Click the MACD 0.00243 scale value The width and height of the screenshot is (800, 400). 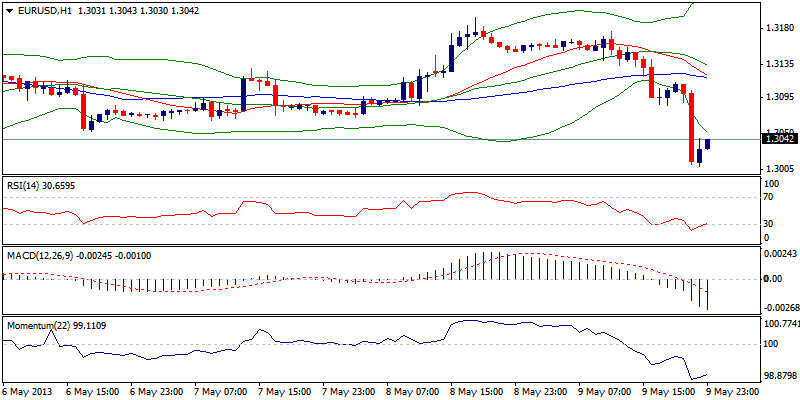pos(780,255)
